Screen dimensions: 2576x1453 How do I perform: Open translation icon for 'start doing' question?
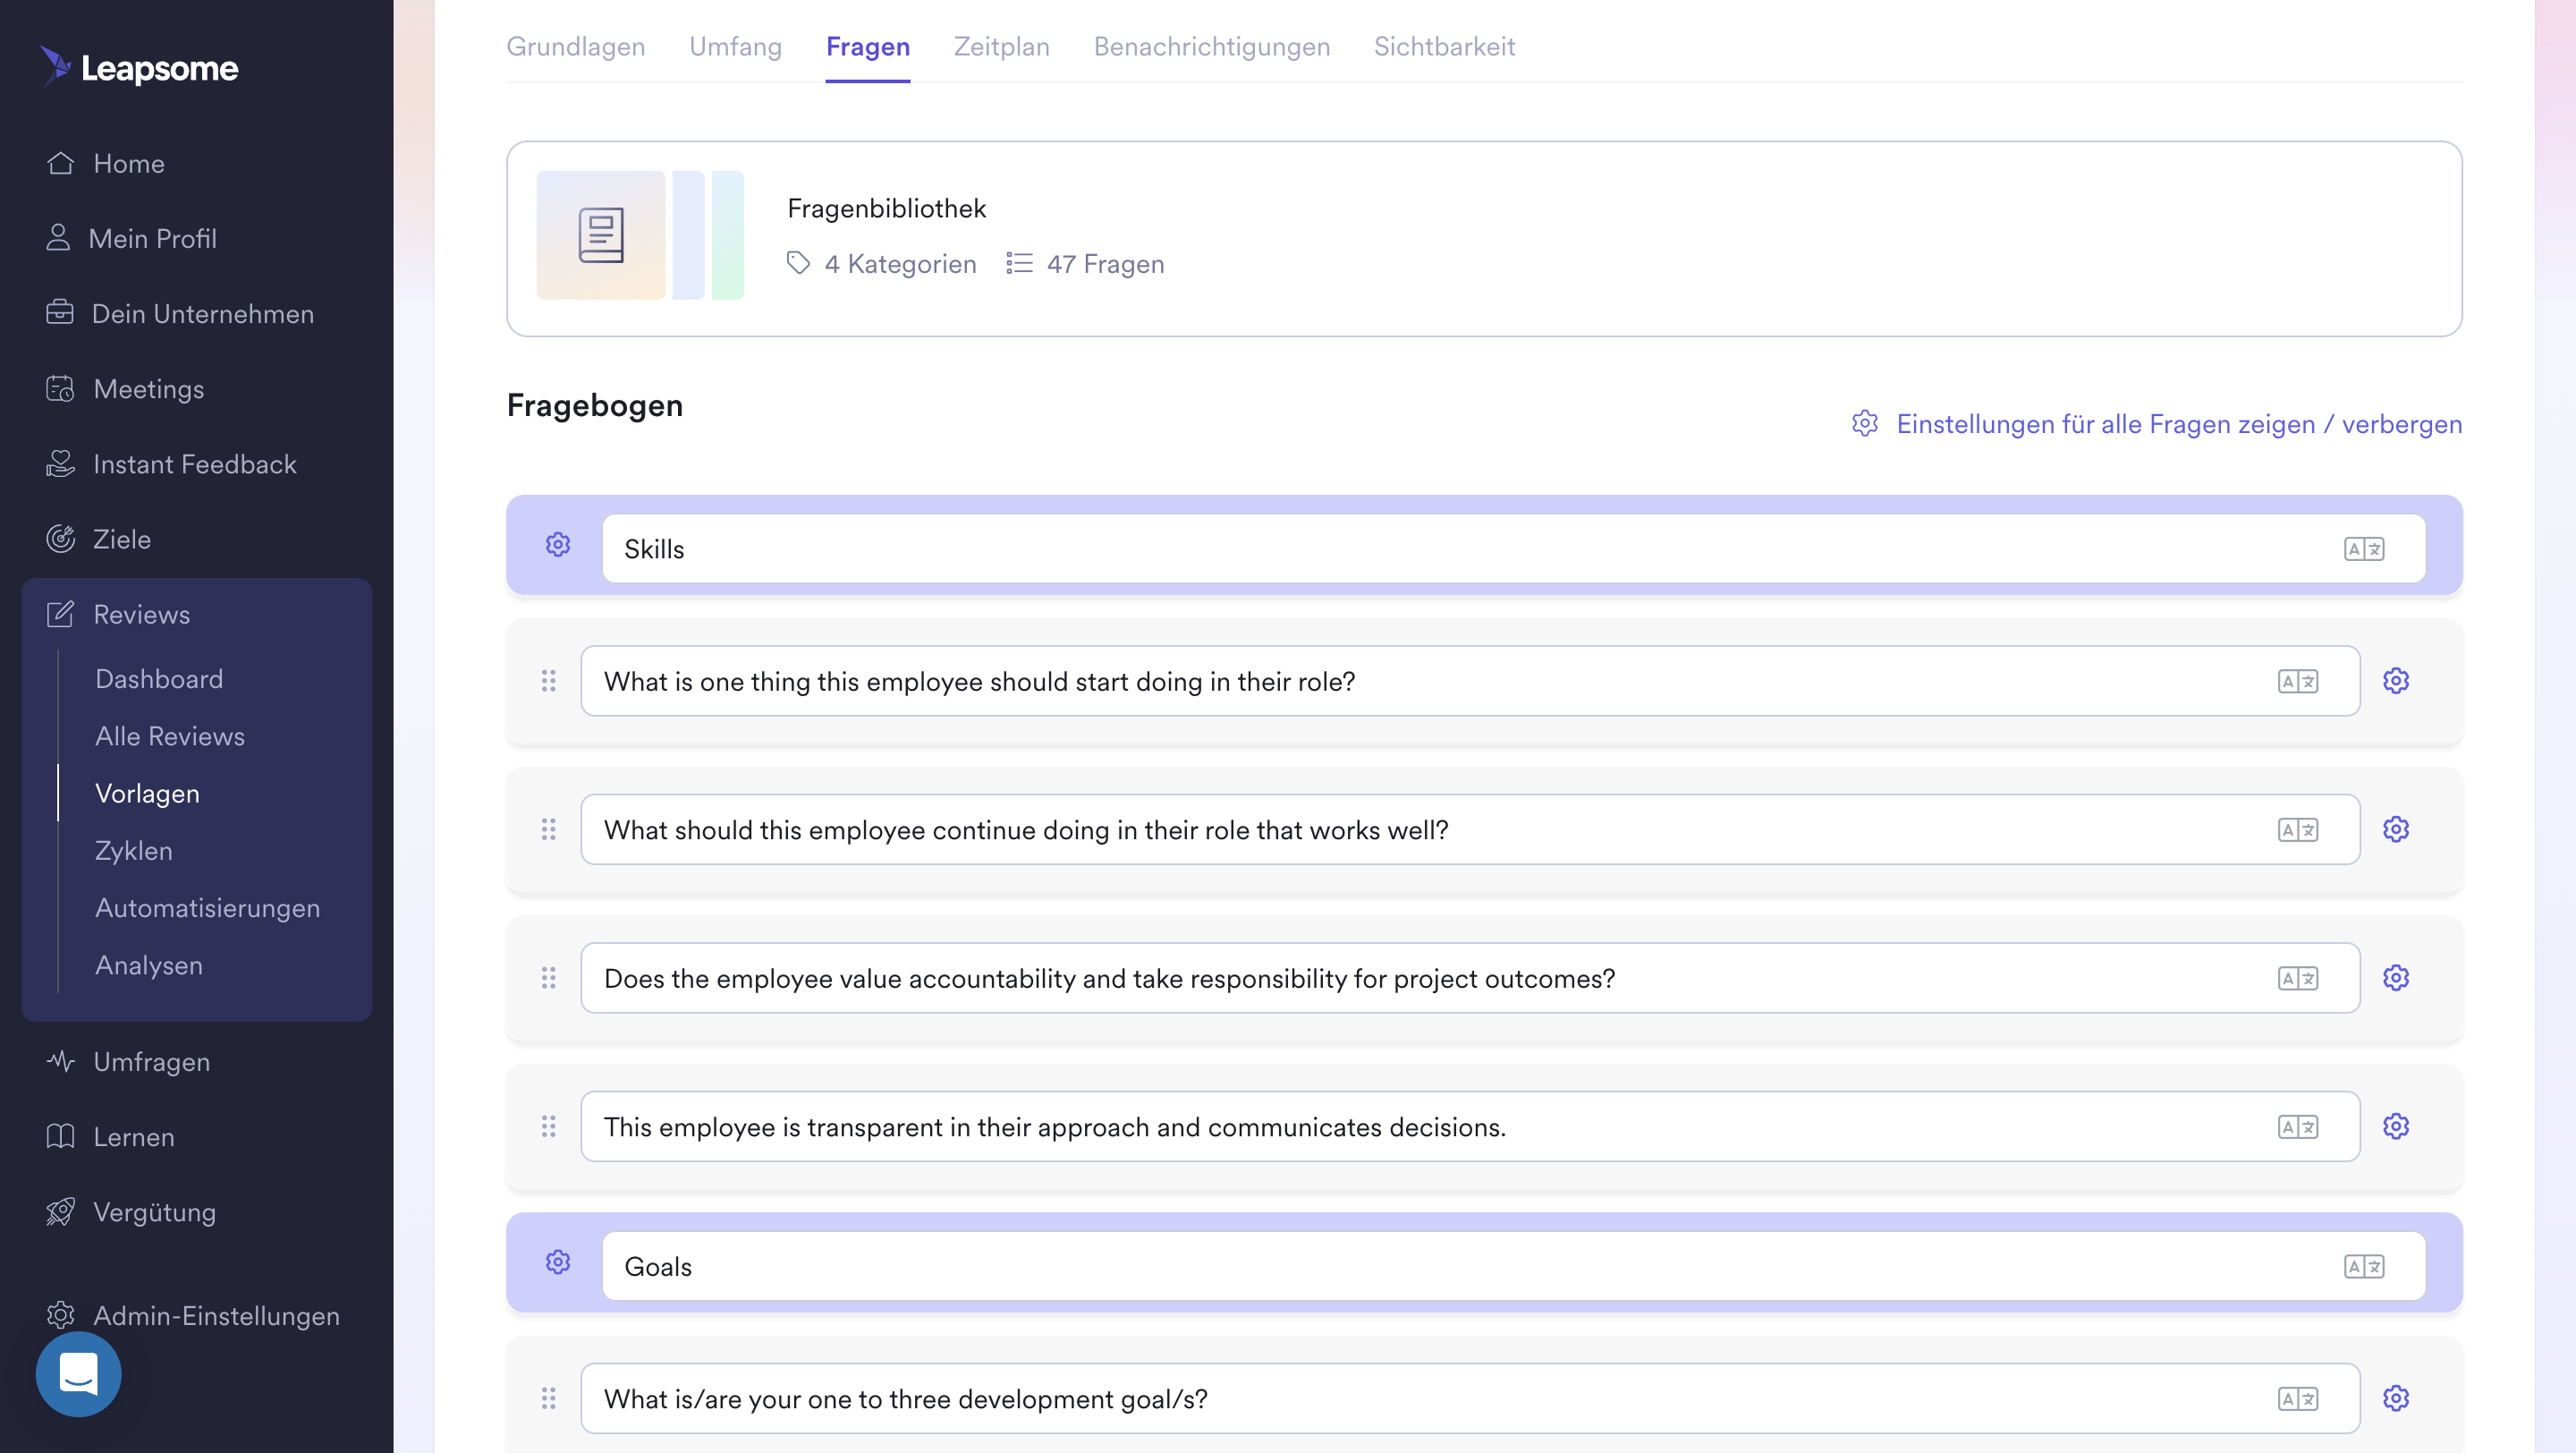(2298, 681)
